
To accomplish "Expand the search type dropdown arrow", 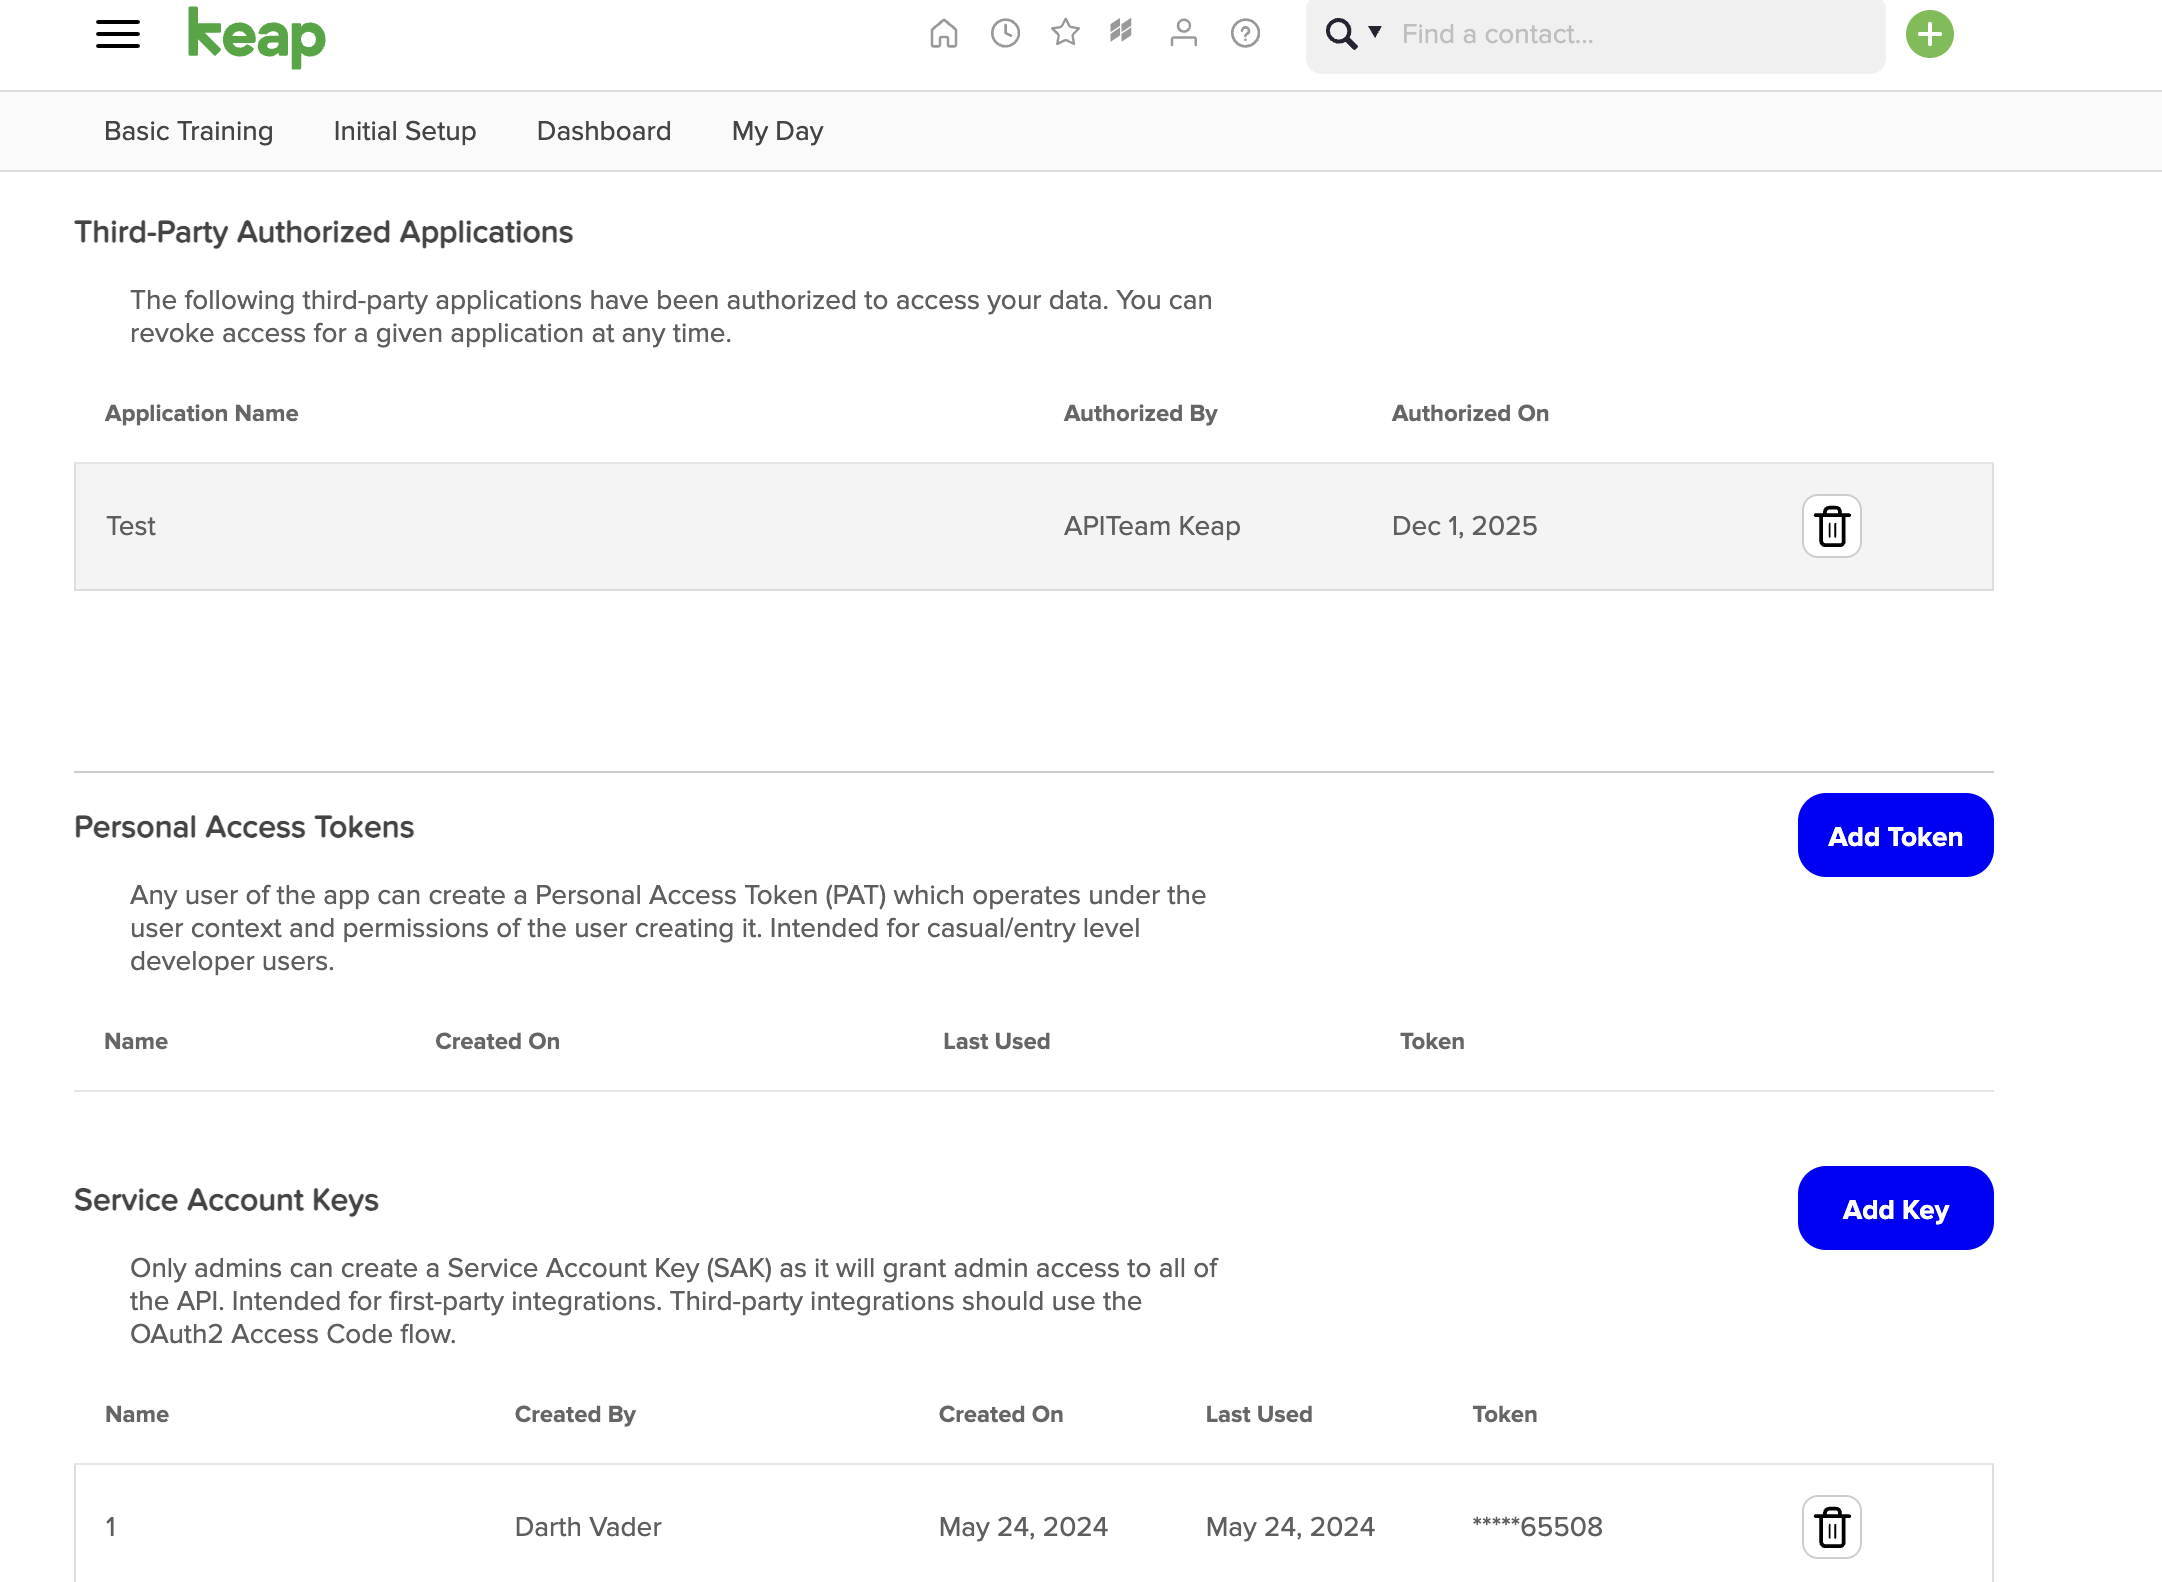I will click(x=1376, y=32).
